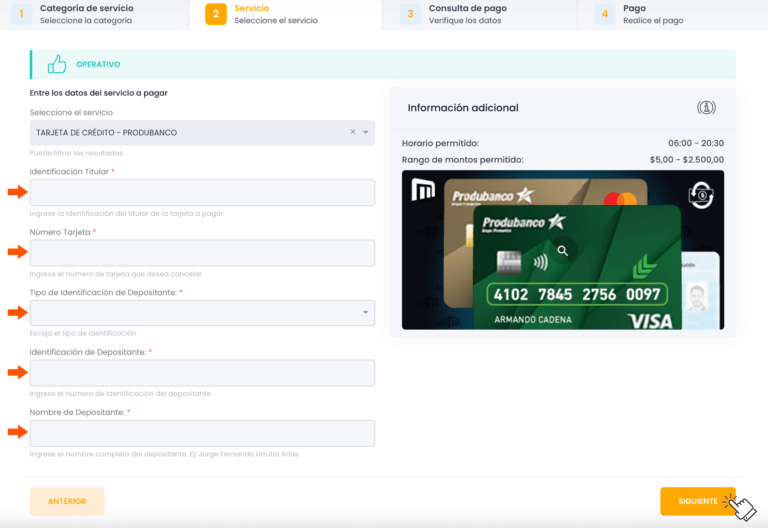Image resolution: width=768 pixels, height=528 pixels.
Task: Click the M logo on the card image
Action: (x=423, y=190)
